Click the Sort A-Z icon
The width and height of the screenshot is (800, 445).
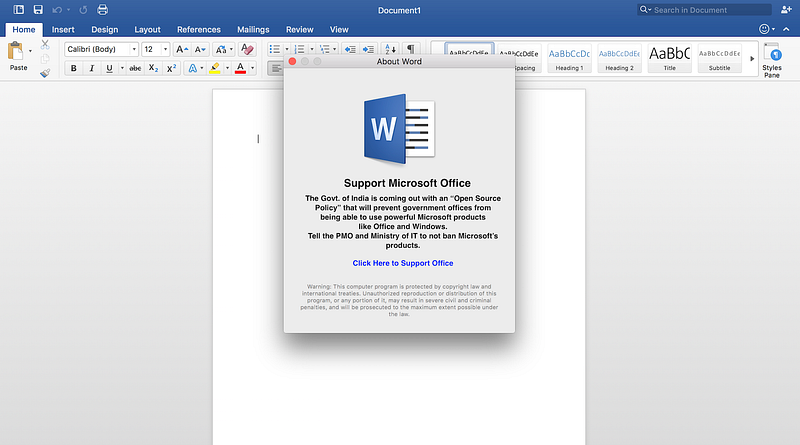coord(390,50)
